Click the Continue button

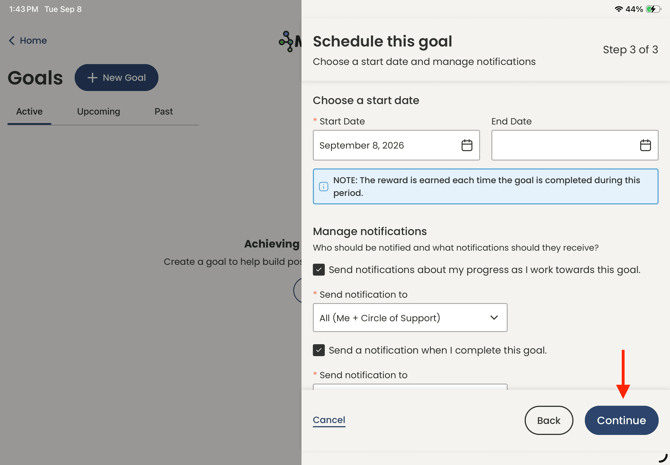621,420
